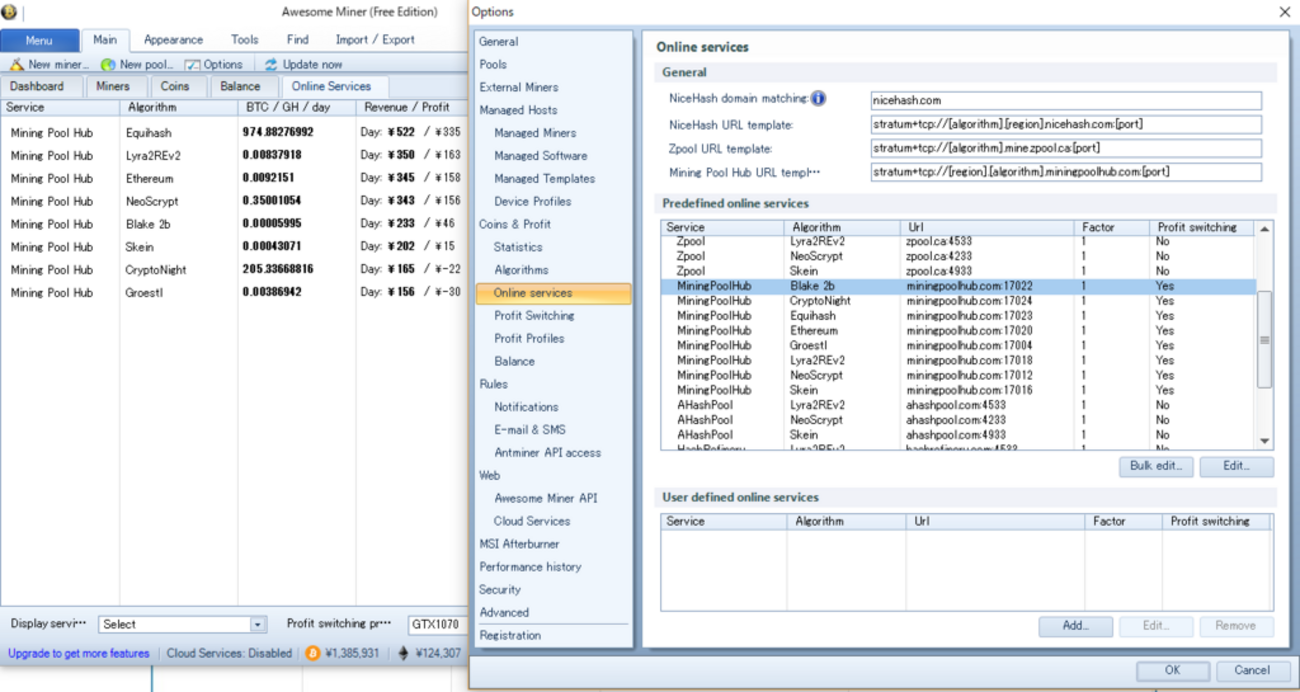Follow the Upgrade to get more features link
The image size is (1300, 692).
point(79,653)
